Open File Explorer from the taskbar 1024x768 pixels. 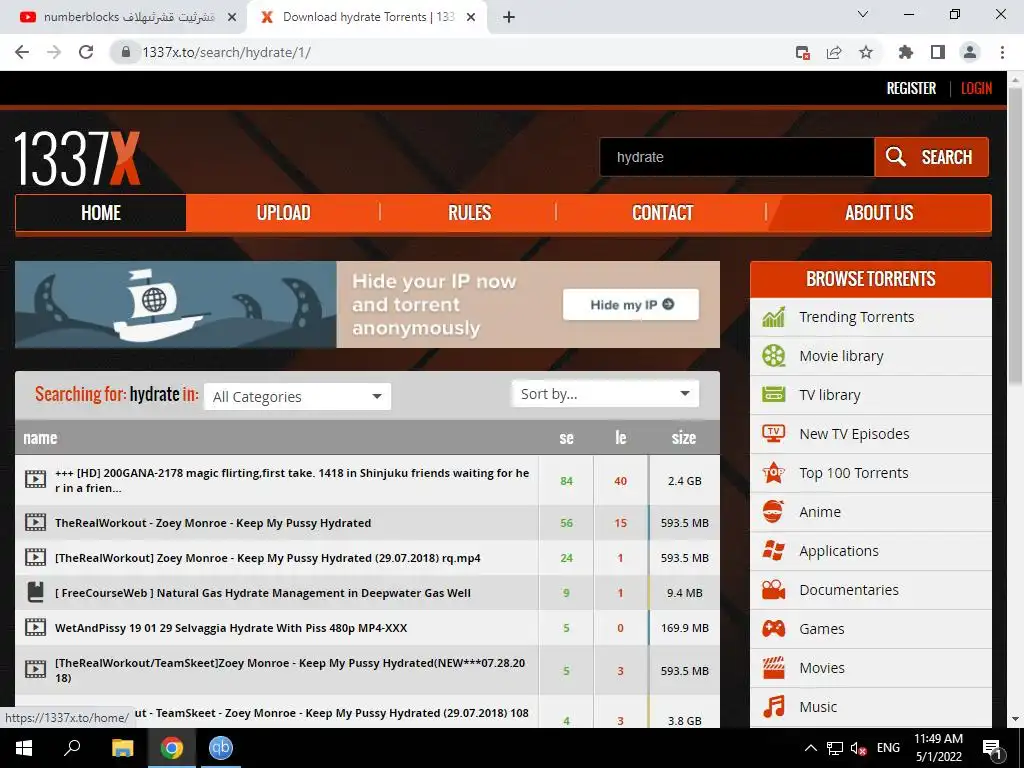[x=122, y=748]
